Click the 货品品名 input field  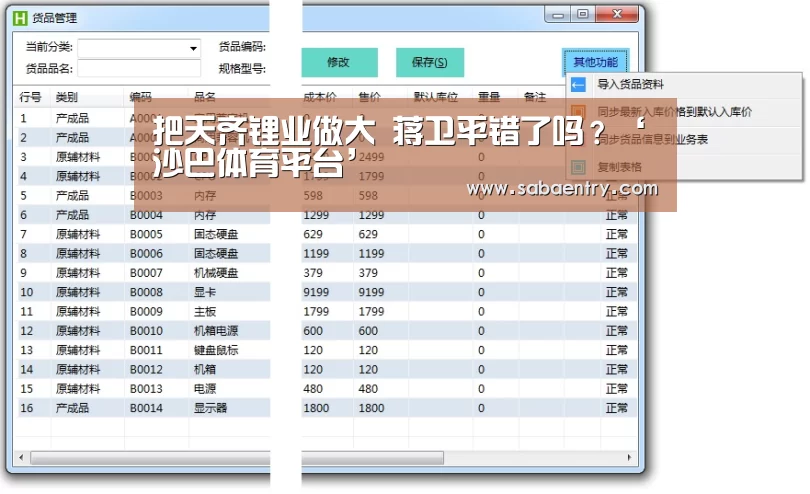tap(138, 69)
